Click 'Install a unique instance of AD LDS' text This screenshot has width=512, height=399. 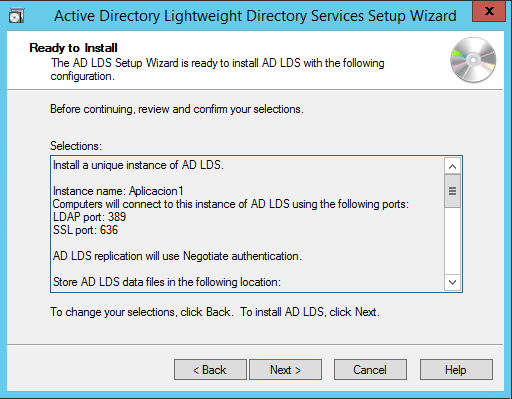tap(138, 165)
